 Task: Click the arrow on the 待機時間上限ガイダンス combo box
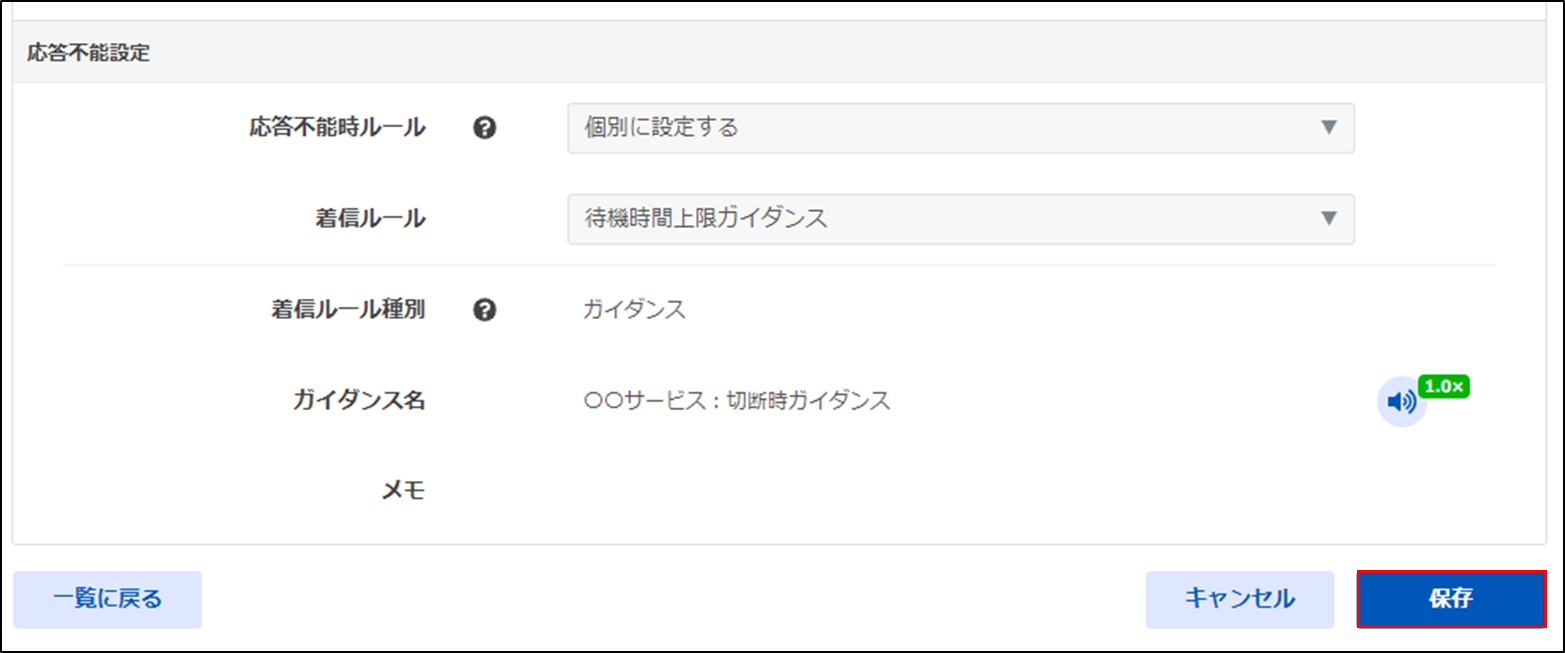pos(1329,219)
